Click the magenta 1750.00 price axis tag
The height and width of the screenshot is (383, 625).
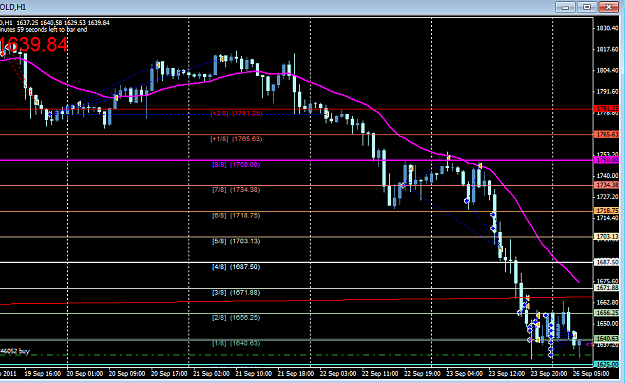tap(607, 160)
